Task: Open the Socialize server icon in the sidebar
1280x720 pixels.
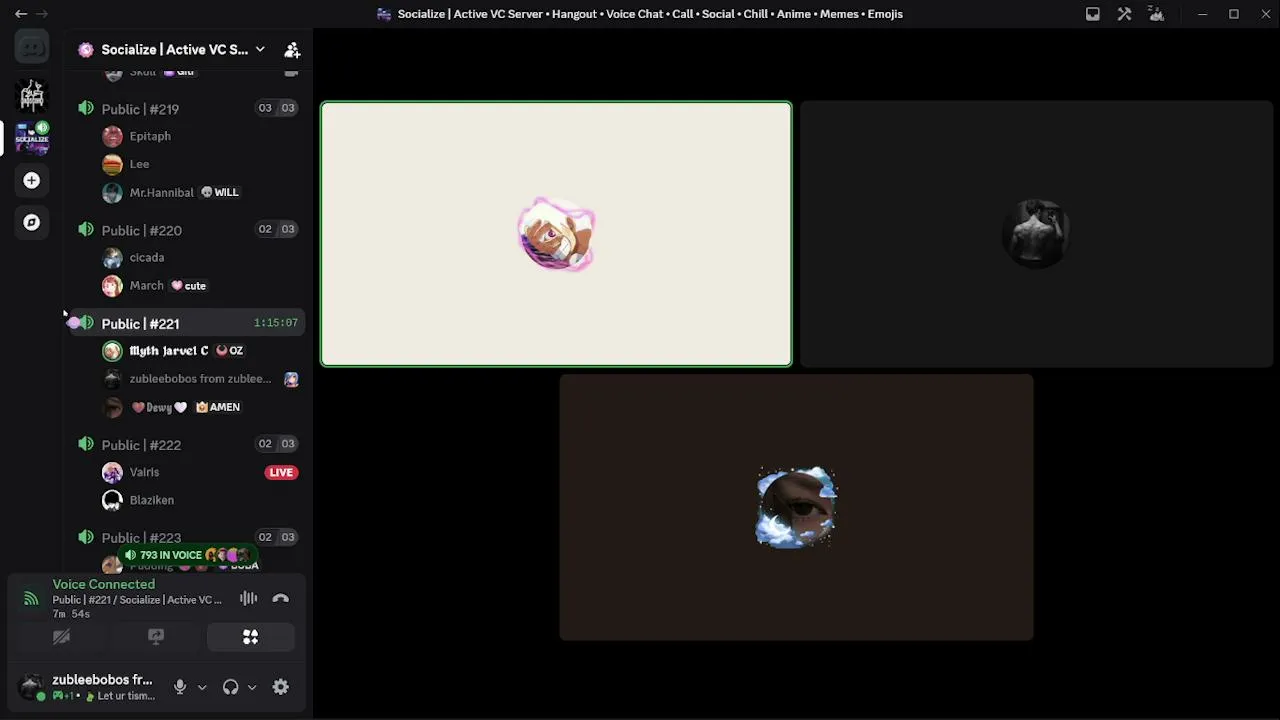Action: click(x=32, y=138)
